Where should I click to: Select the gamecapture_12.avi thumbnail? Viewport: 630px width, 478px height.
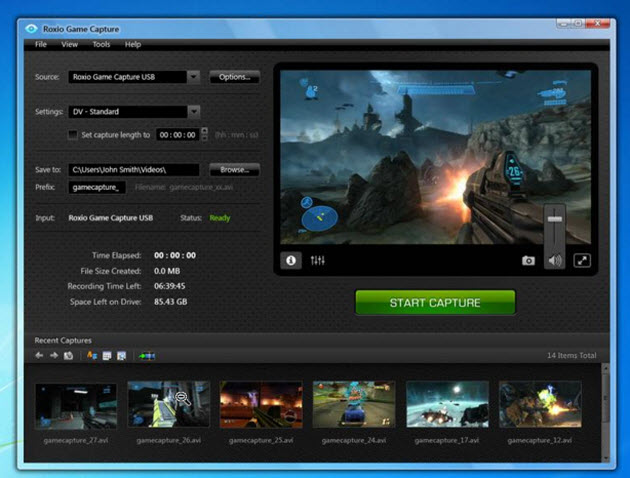[540, 404]
